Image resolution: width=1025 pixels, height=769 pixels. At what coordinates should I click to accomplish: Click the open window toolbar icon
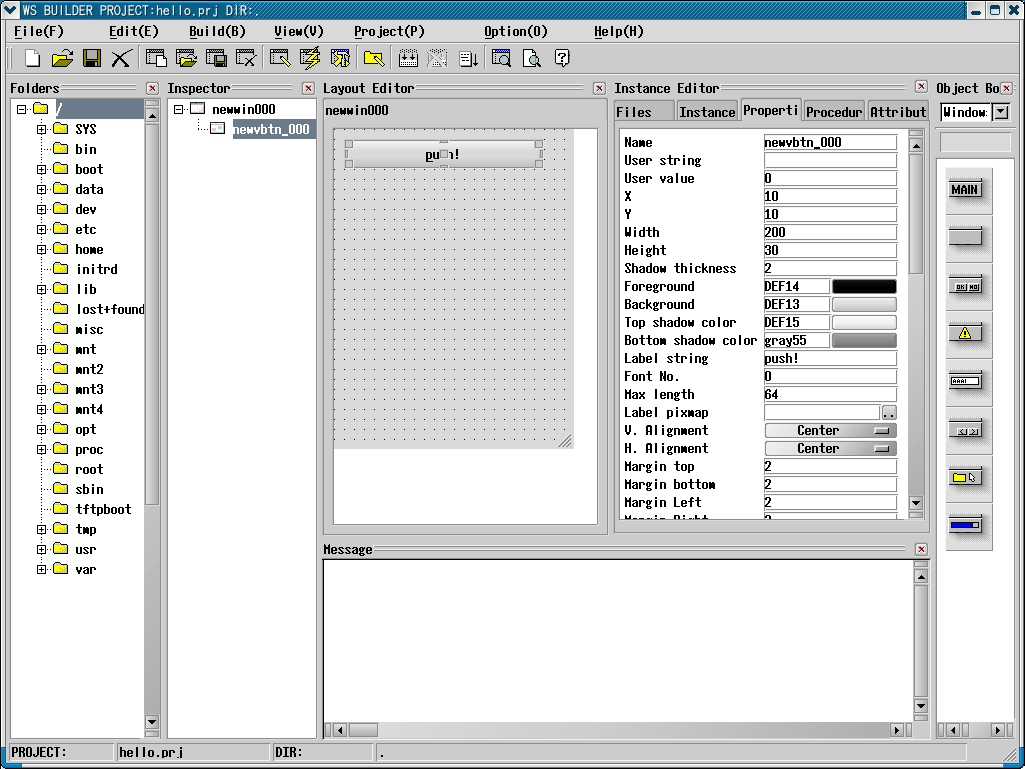[x=186, y=58]
